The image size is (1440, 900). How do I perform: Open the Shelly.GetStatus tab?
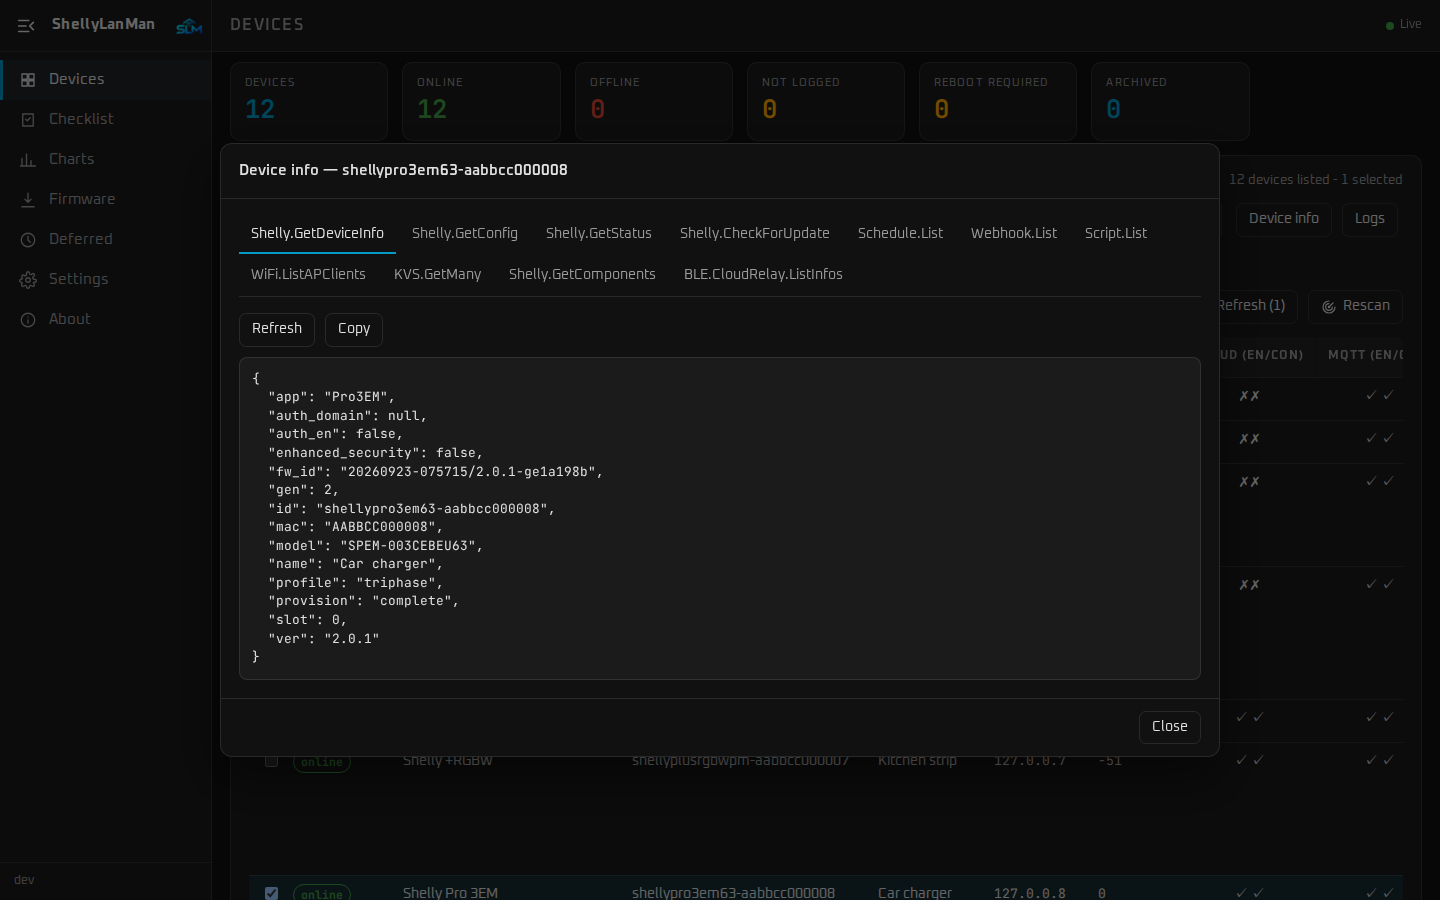pyautogui.click(x=599, y=233)
